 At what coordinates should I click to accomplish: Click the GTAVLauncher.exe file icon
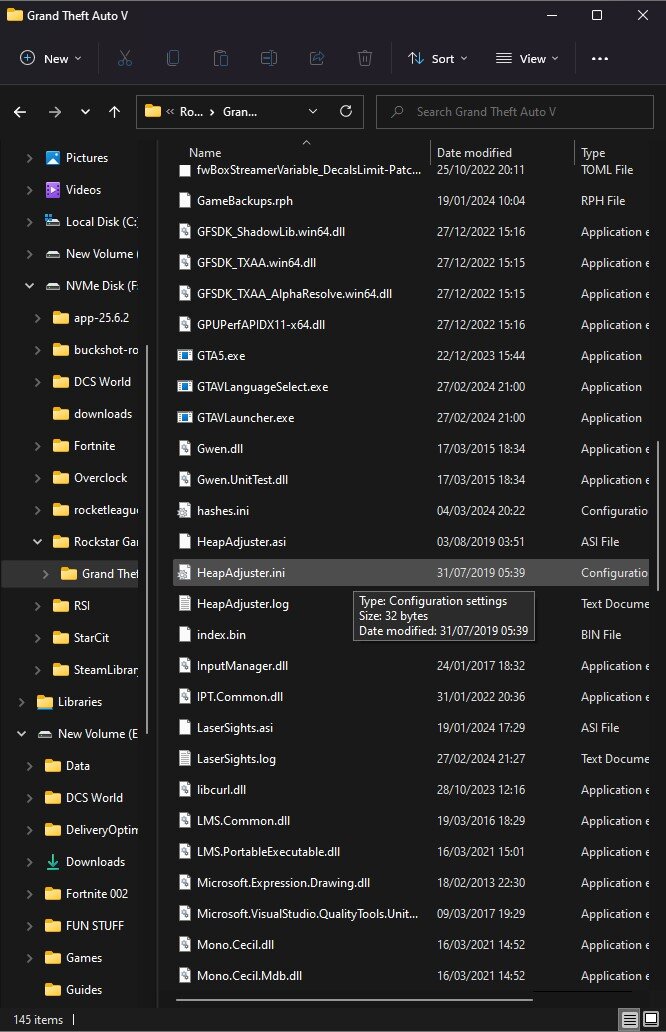coord(185,417)
